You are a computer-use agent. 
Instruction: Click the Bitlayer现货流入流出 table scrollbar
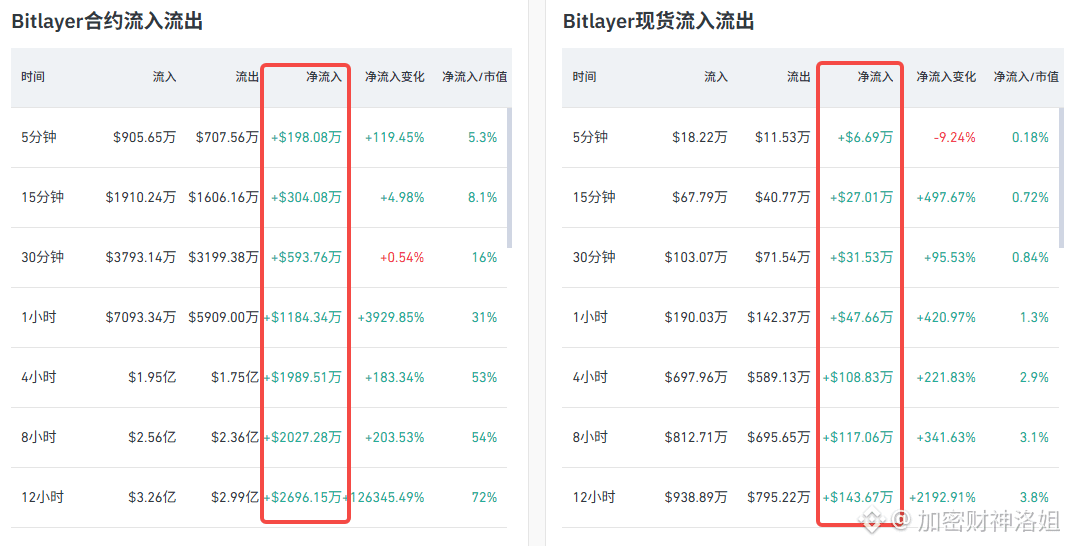coord(1061,178)
